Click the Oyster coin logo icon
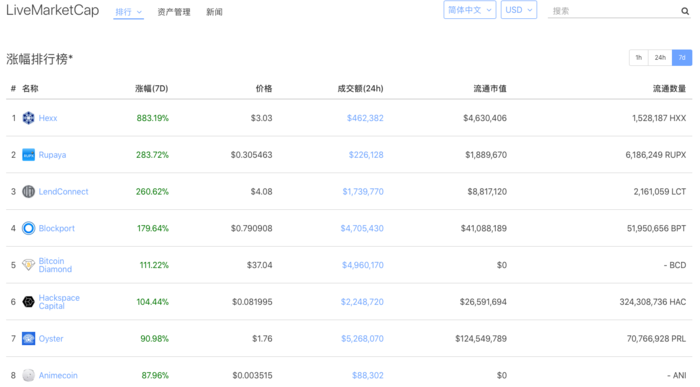 [x=29, y=338]
